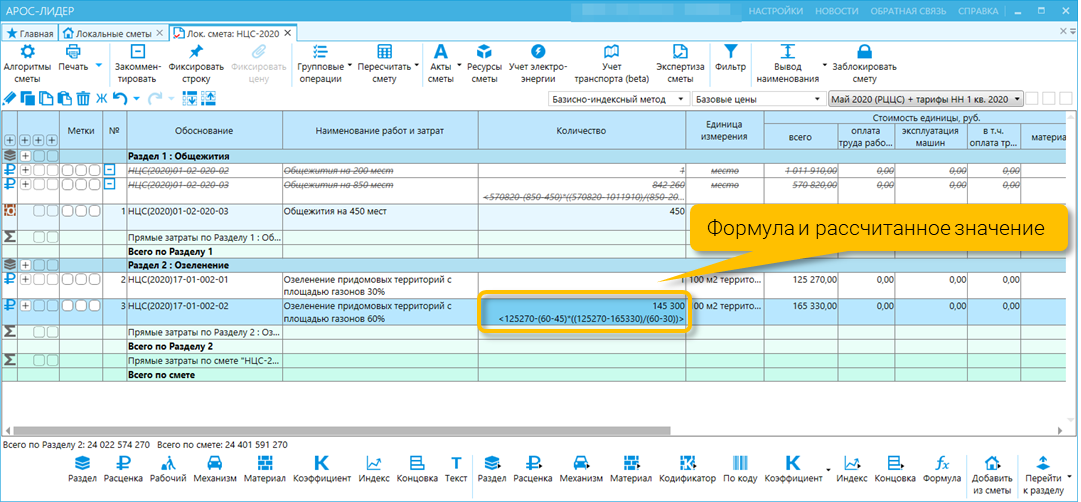The width and height of the screenshot is (1081, 502).
Task: Click the Фильтр funnel icon
Action: [x=731, y=52]
